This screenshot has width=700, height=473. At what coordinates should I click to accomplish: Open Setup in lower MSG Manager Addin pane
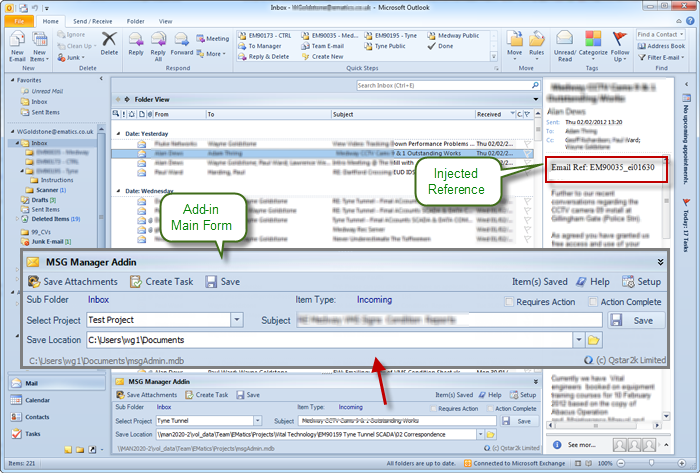523,395
